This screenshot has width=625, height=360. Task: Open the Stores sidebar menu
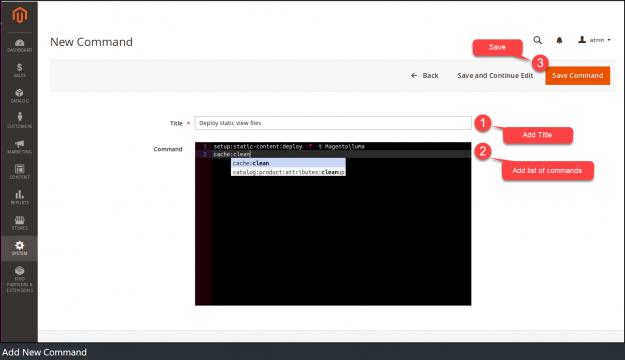20,223
